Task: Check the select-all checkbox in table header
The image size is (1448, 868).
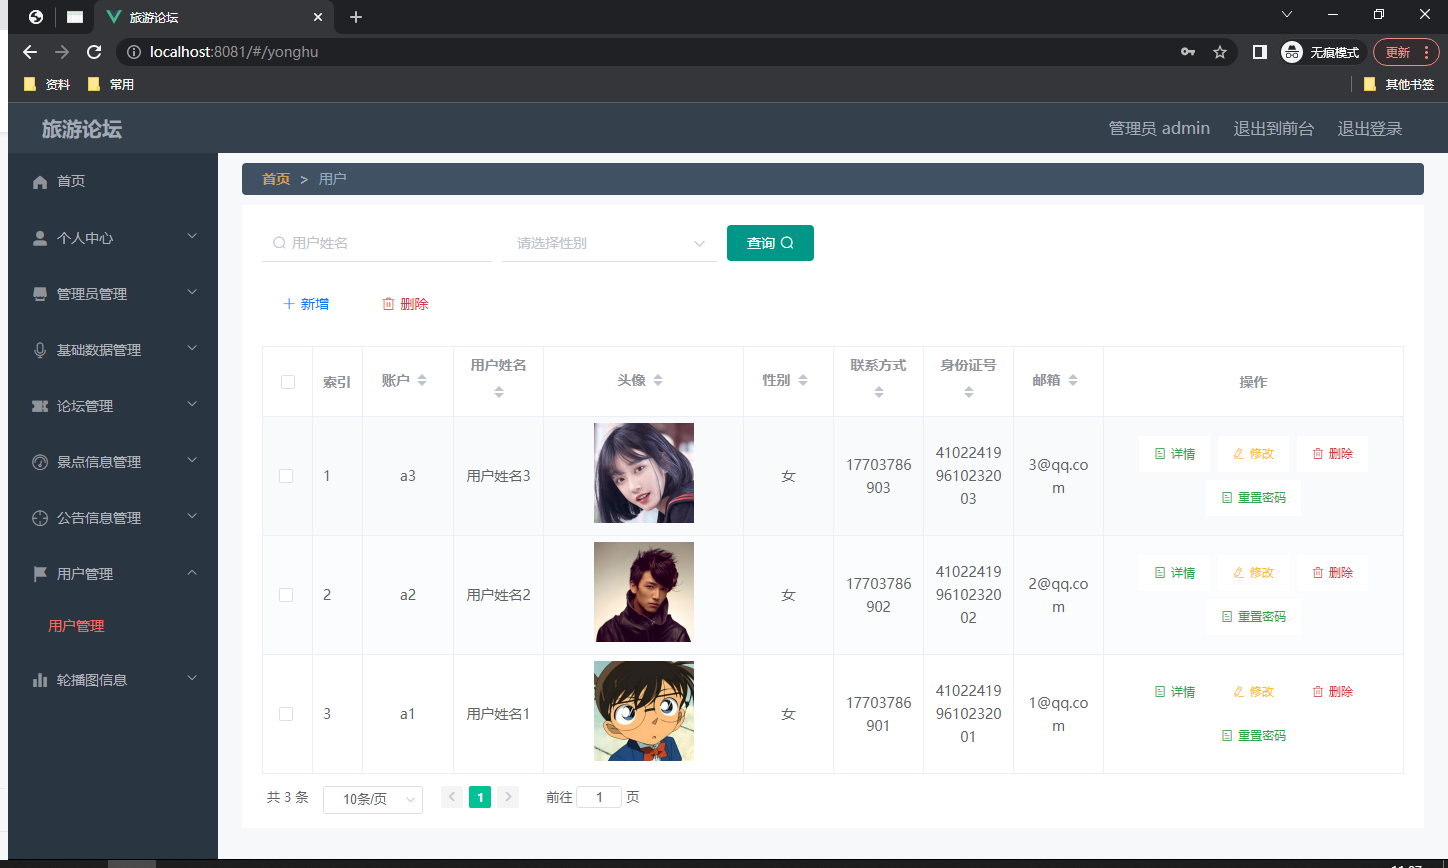Action: pos(286,381)
